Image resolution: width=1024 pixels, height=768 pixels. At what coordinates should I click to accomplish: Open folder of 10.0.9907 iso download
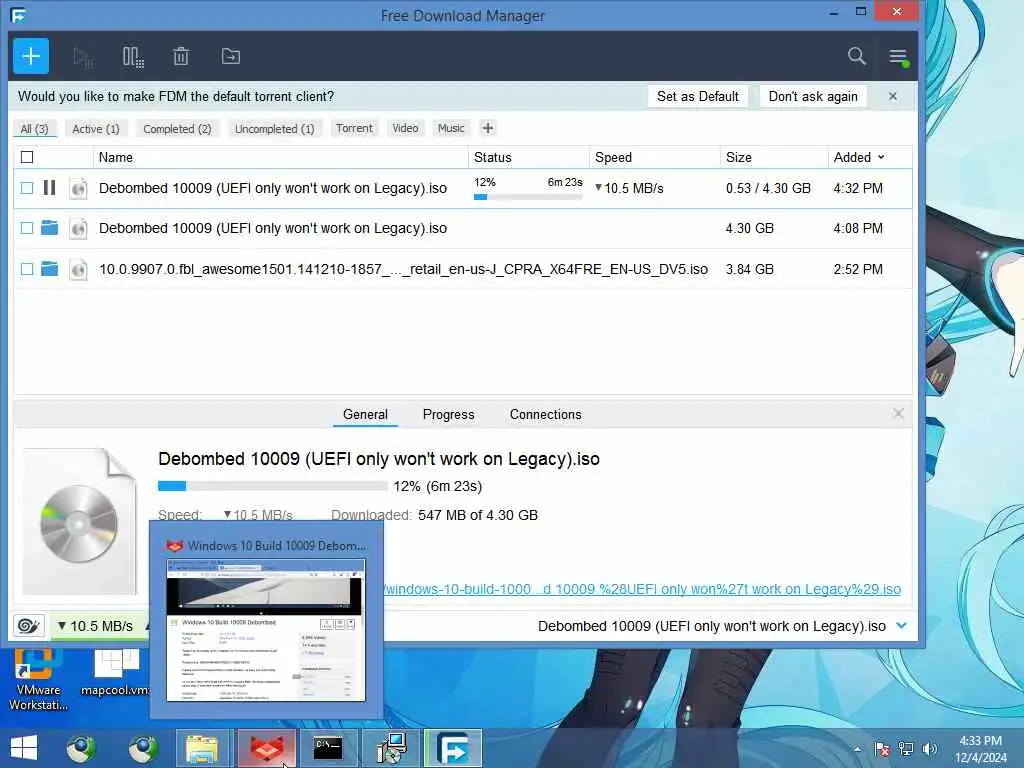click(49, 268)
